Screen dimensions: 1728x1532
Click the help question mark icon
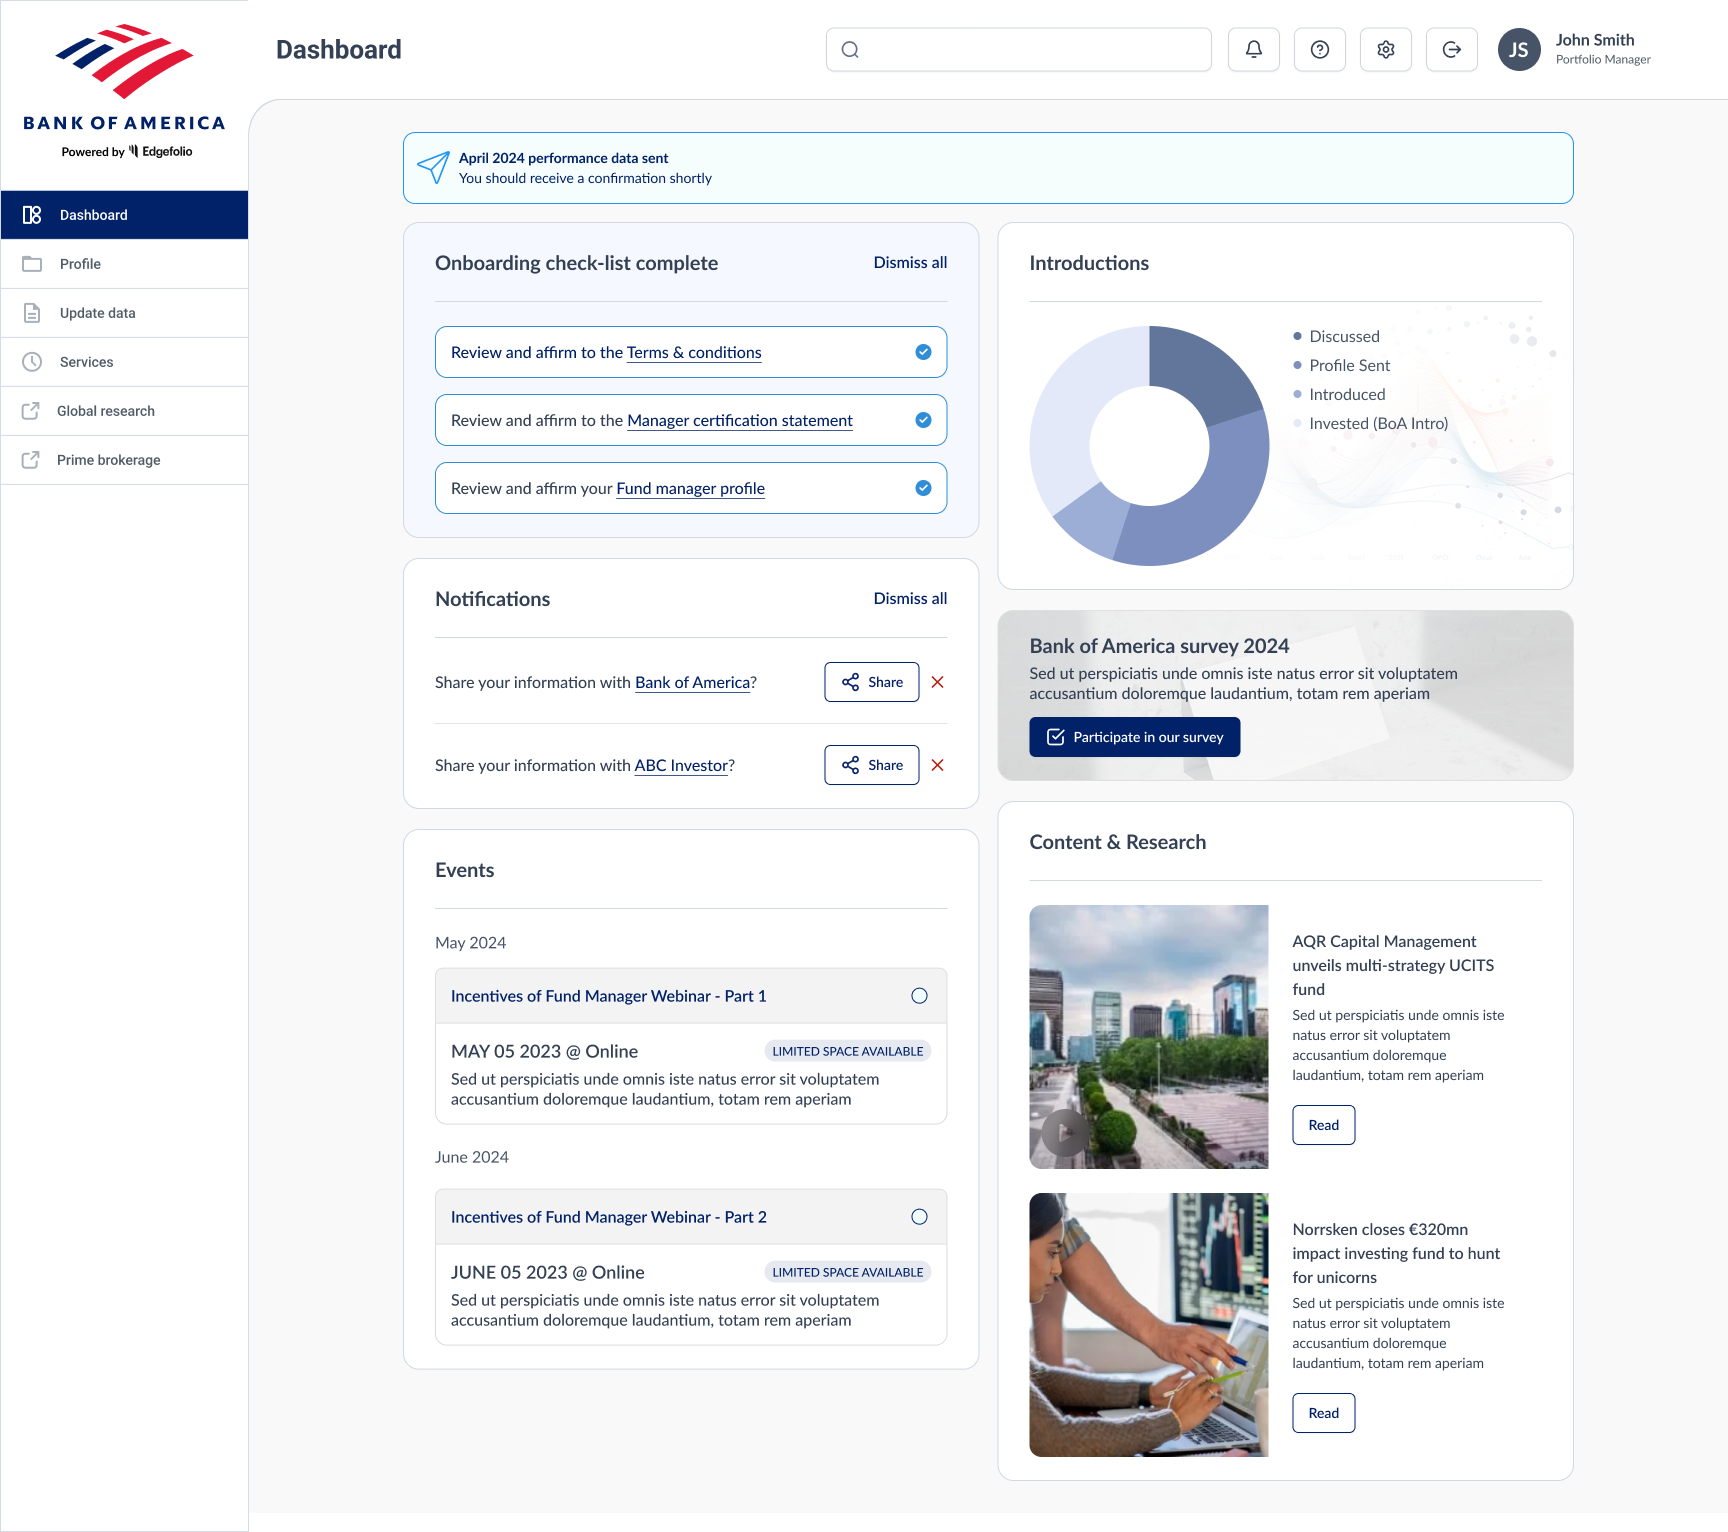(1319, 49)
